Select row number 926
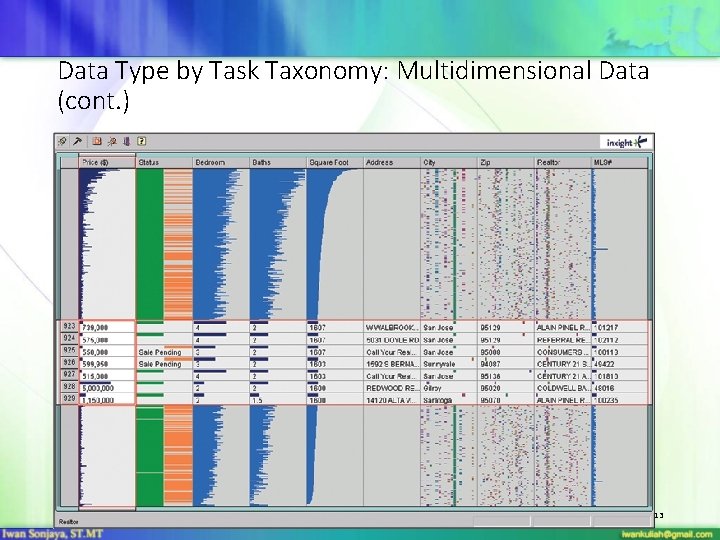 pos(69,363)
